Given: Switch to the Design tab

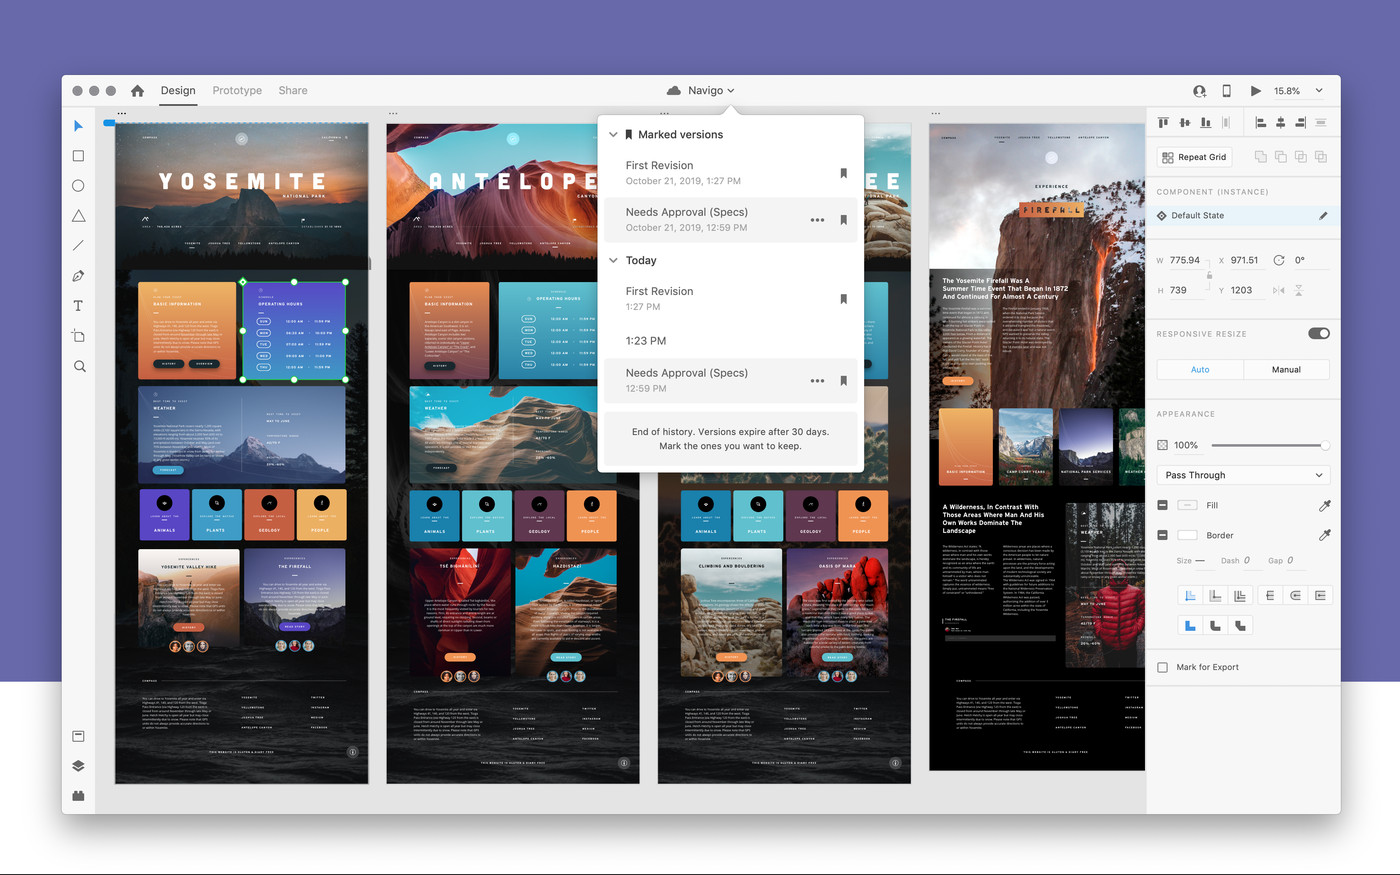Looking at the screenshot, I should (x=178, y=91).
